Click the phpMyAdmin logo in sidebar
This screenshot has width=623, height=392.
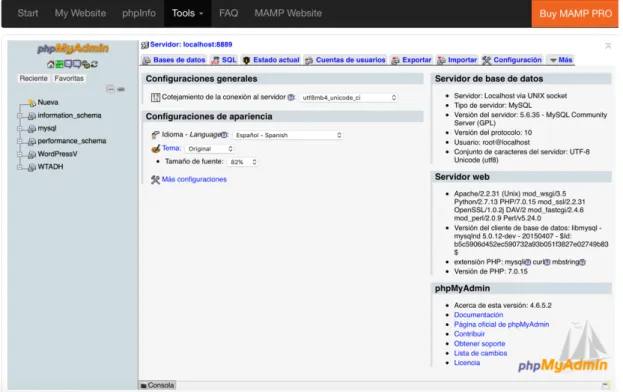coord(73,48)
